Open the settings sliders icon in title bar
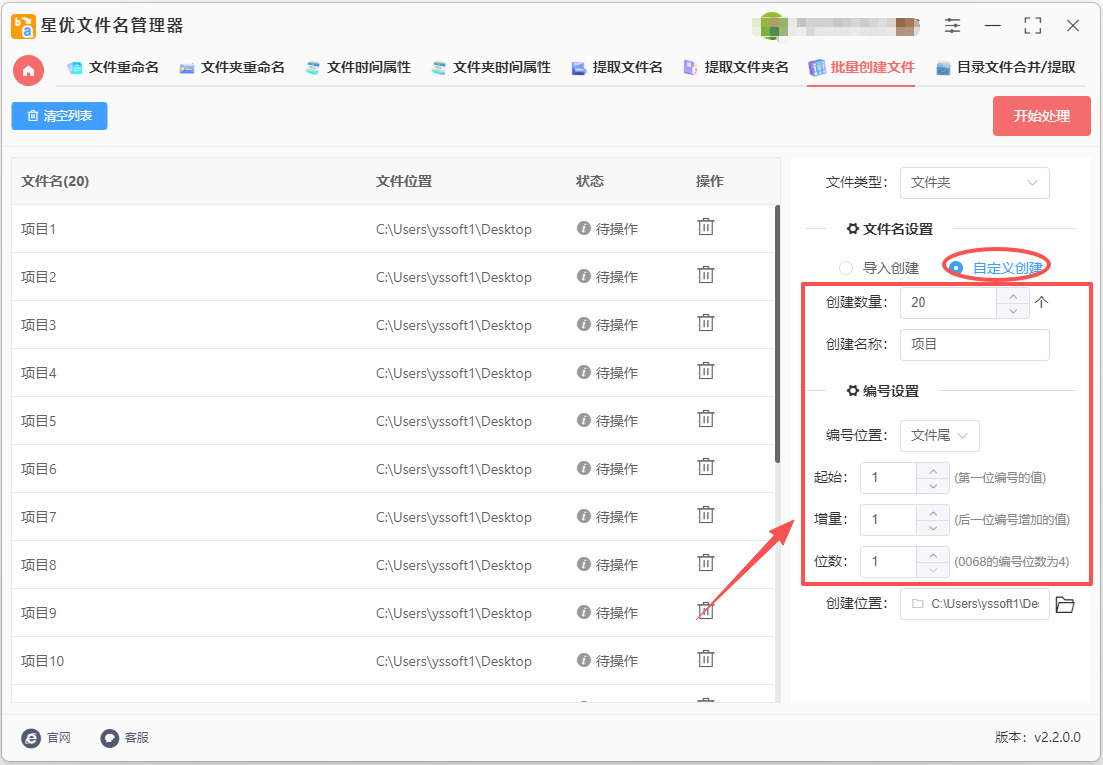The width and height of the screenshot is (1103, 765). point(952,26)
